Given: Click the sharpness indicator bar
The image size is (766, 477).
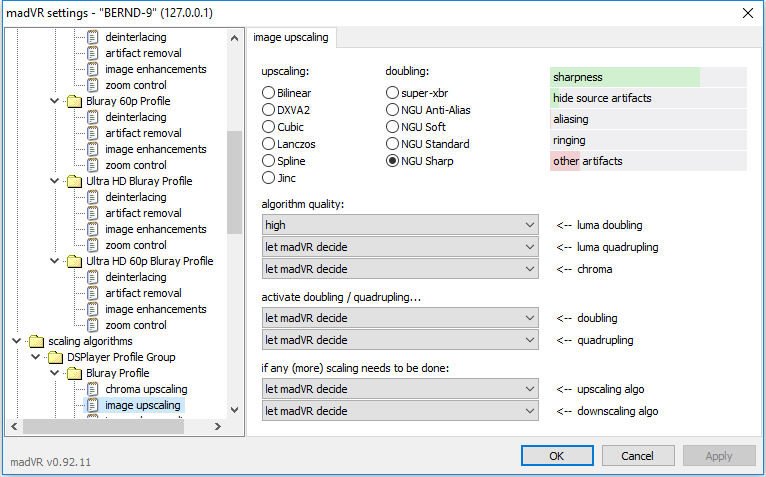Looking at the screenshot, I should [648, 77].
